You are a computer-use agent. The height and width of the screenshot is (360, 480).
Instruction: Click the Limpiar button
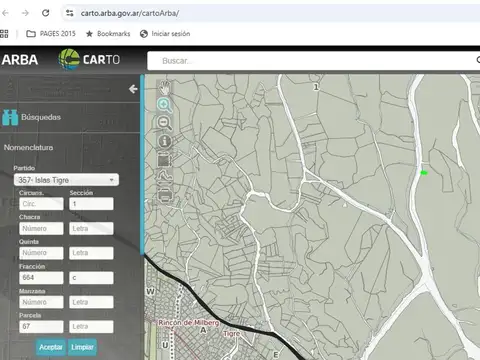coord(82,347)
